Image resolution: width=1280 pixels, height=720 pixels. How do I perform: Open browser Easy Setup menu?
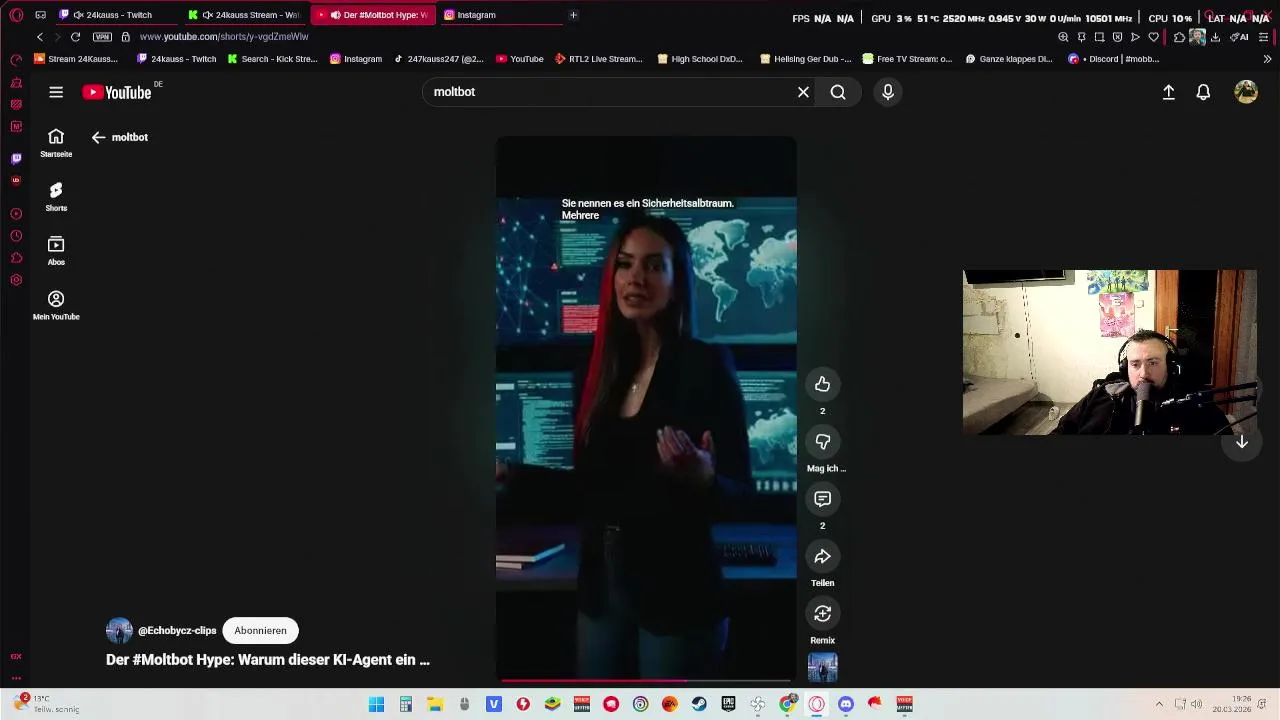click(1264, 37)
